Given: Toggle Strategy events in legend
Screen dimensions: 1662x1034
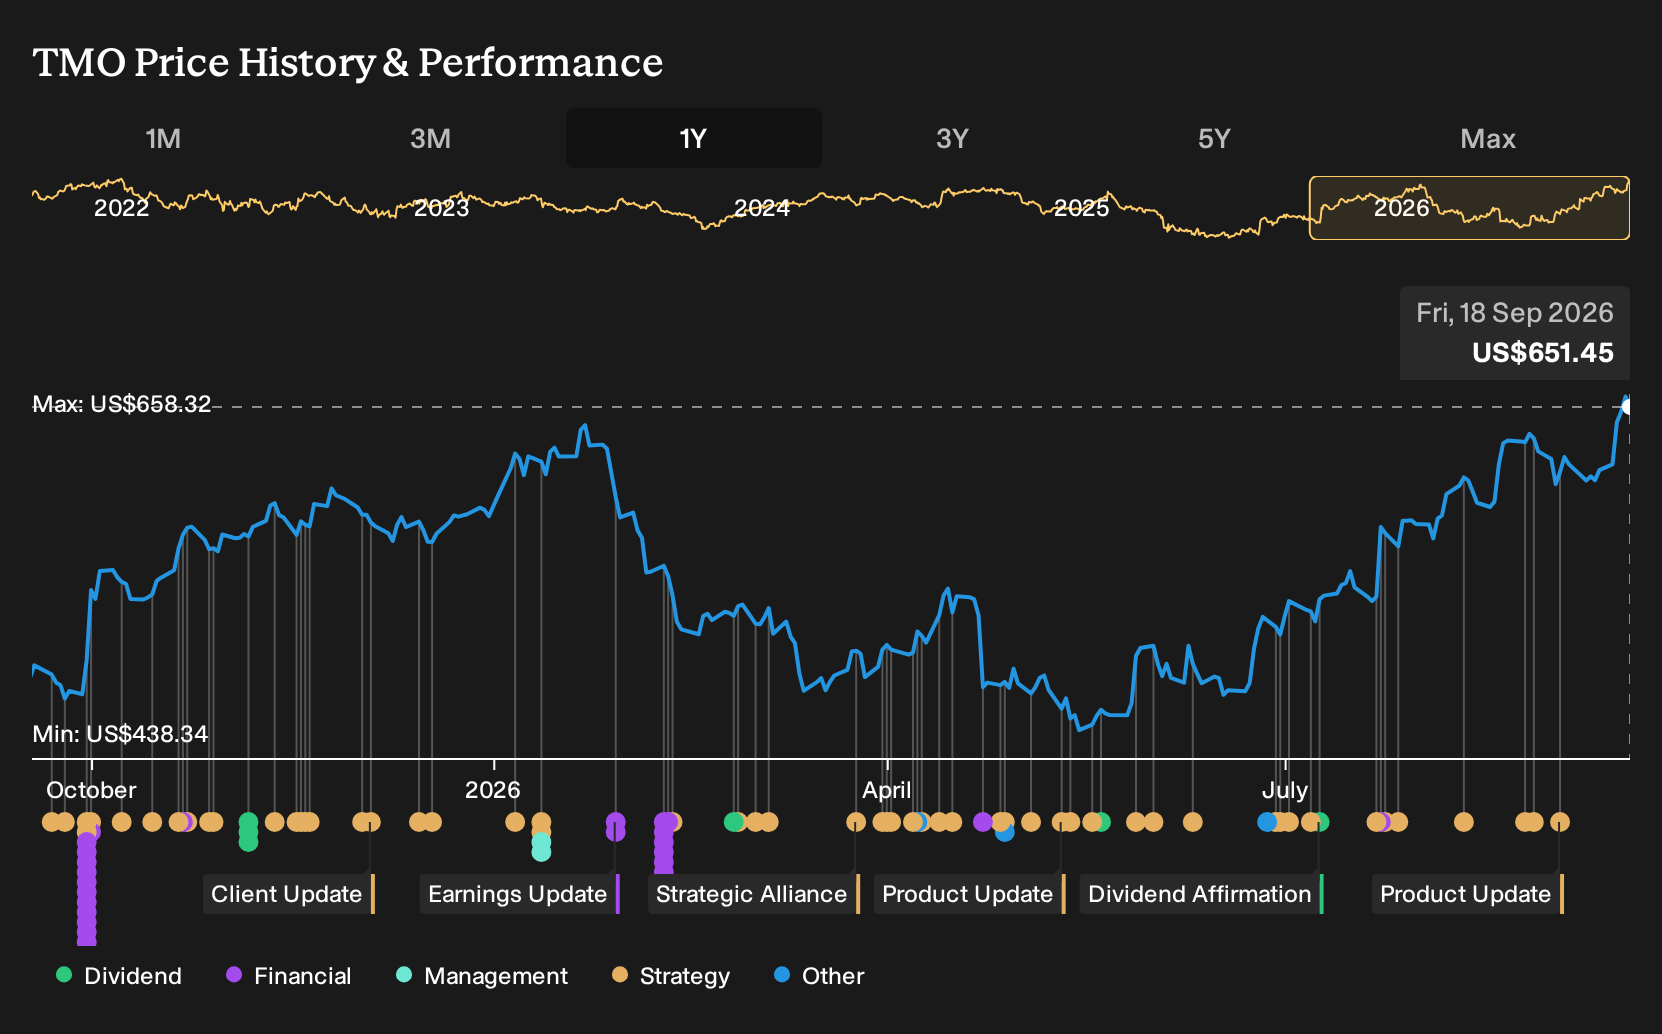Looking at the screenshot, I should pos(671,976).
